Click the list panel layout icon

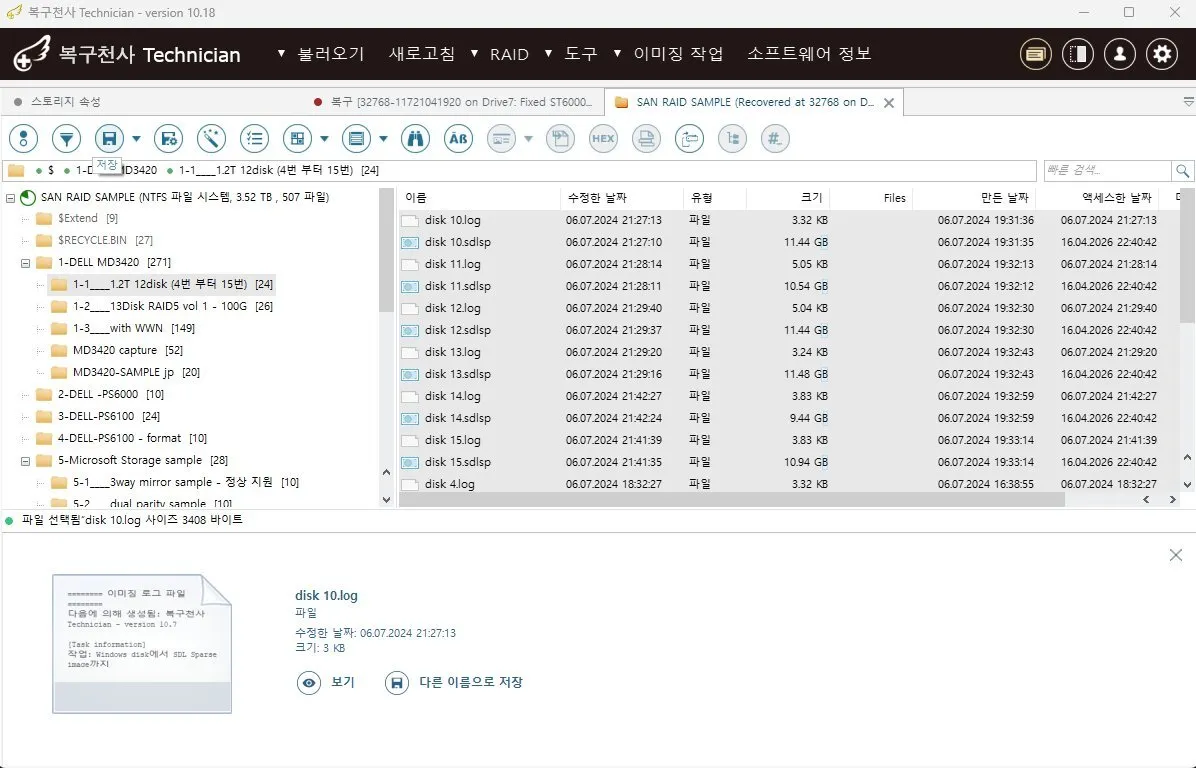356,139
